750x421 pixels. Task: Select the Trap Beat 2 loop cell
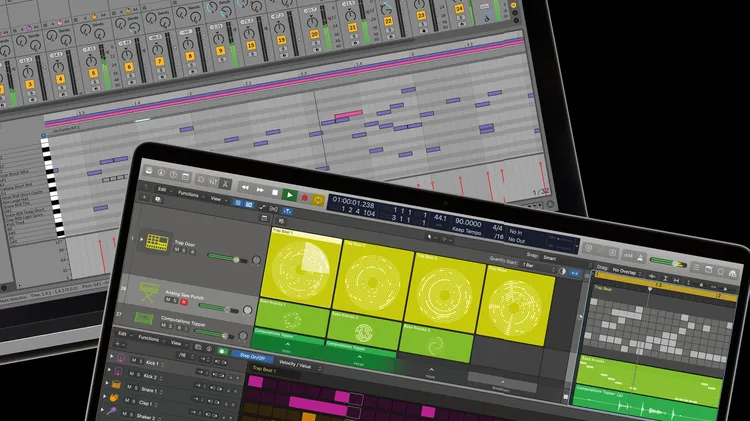coord(374,280)
